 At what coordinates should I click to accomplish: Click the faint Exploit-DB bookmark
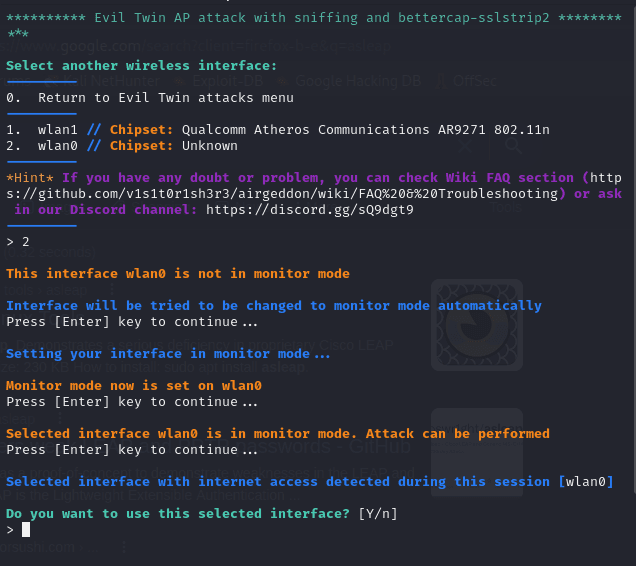220,81
